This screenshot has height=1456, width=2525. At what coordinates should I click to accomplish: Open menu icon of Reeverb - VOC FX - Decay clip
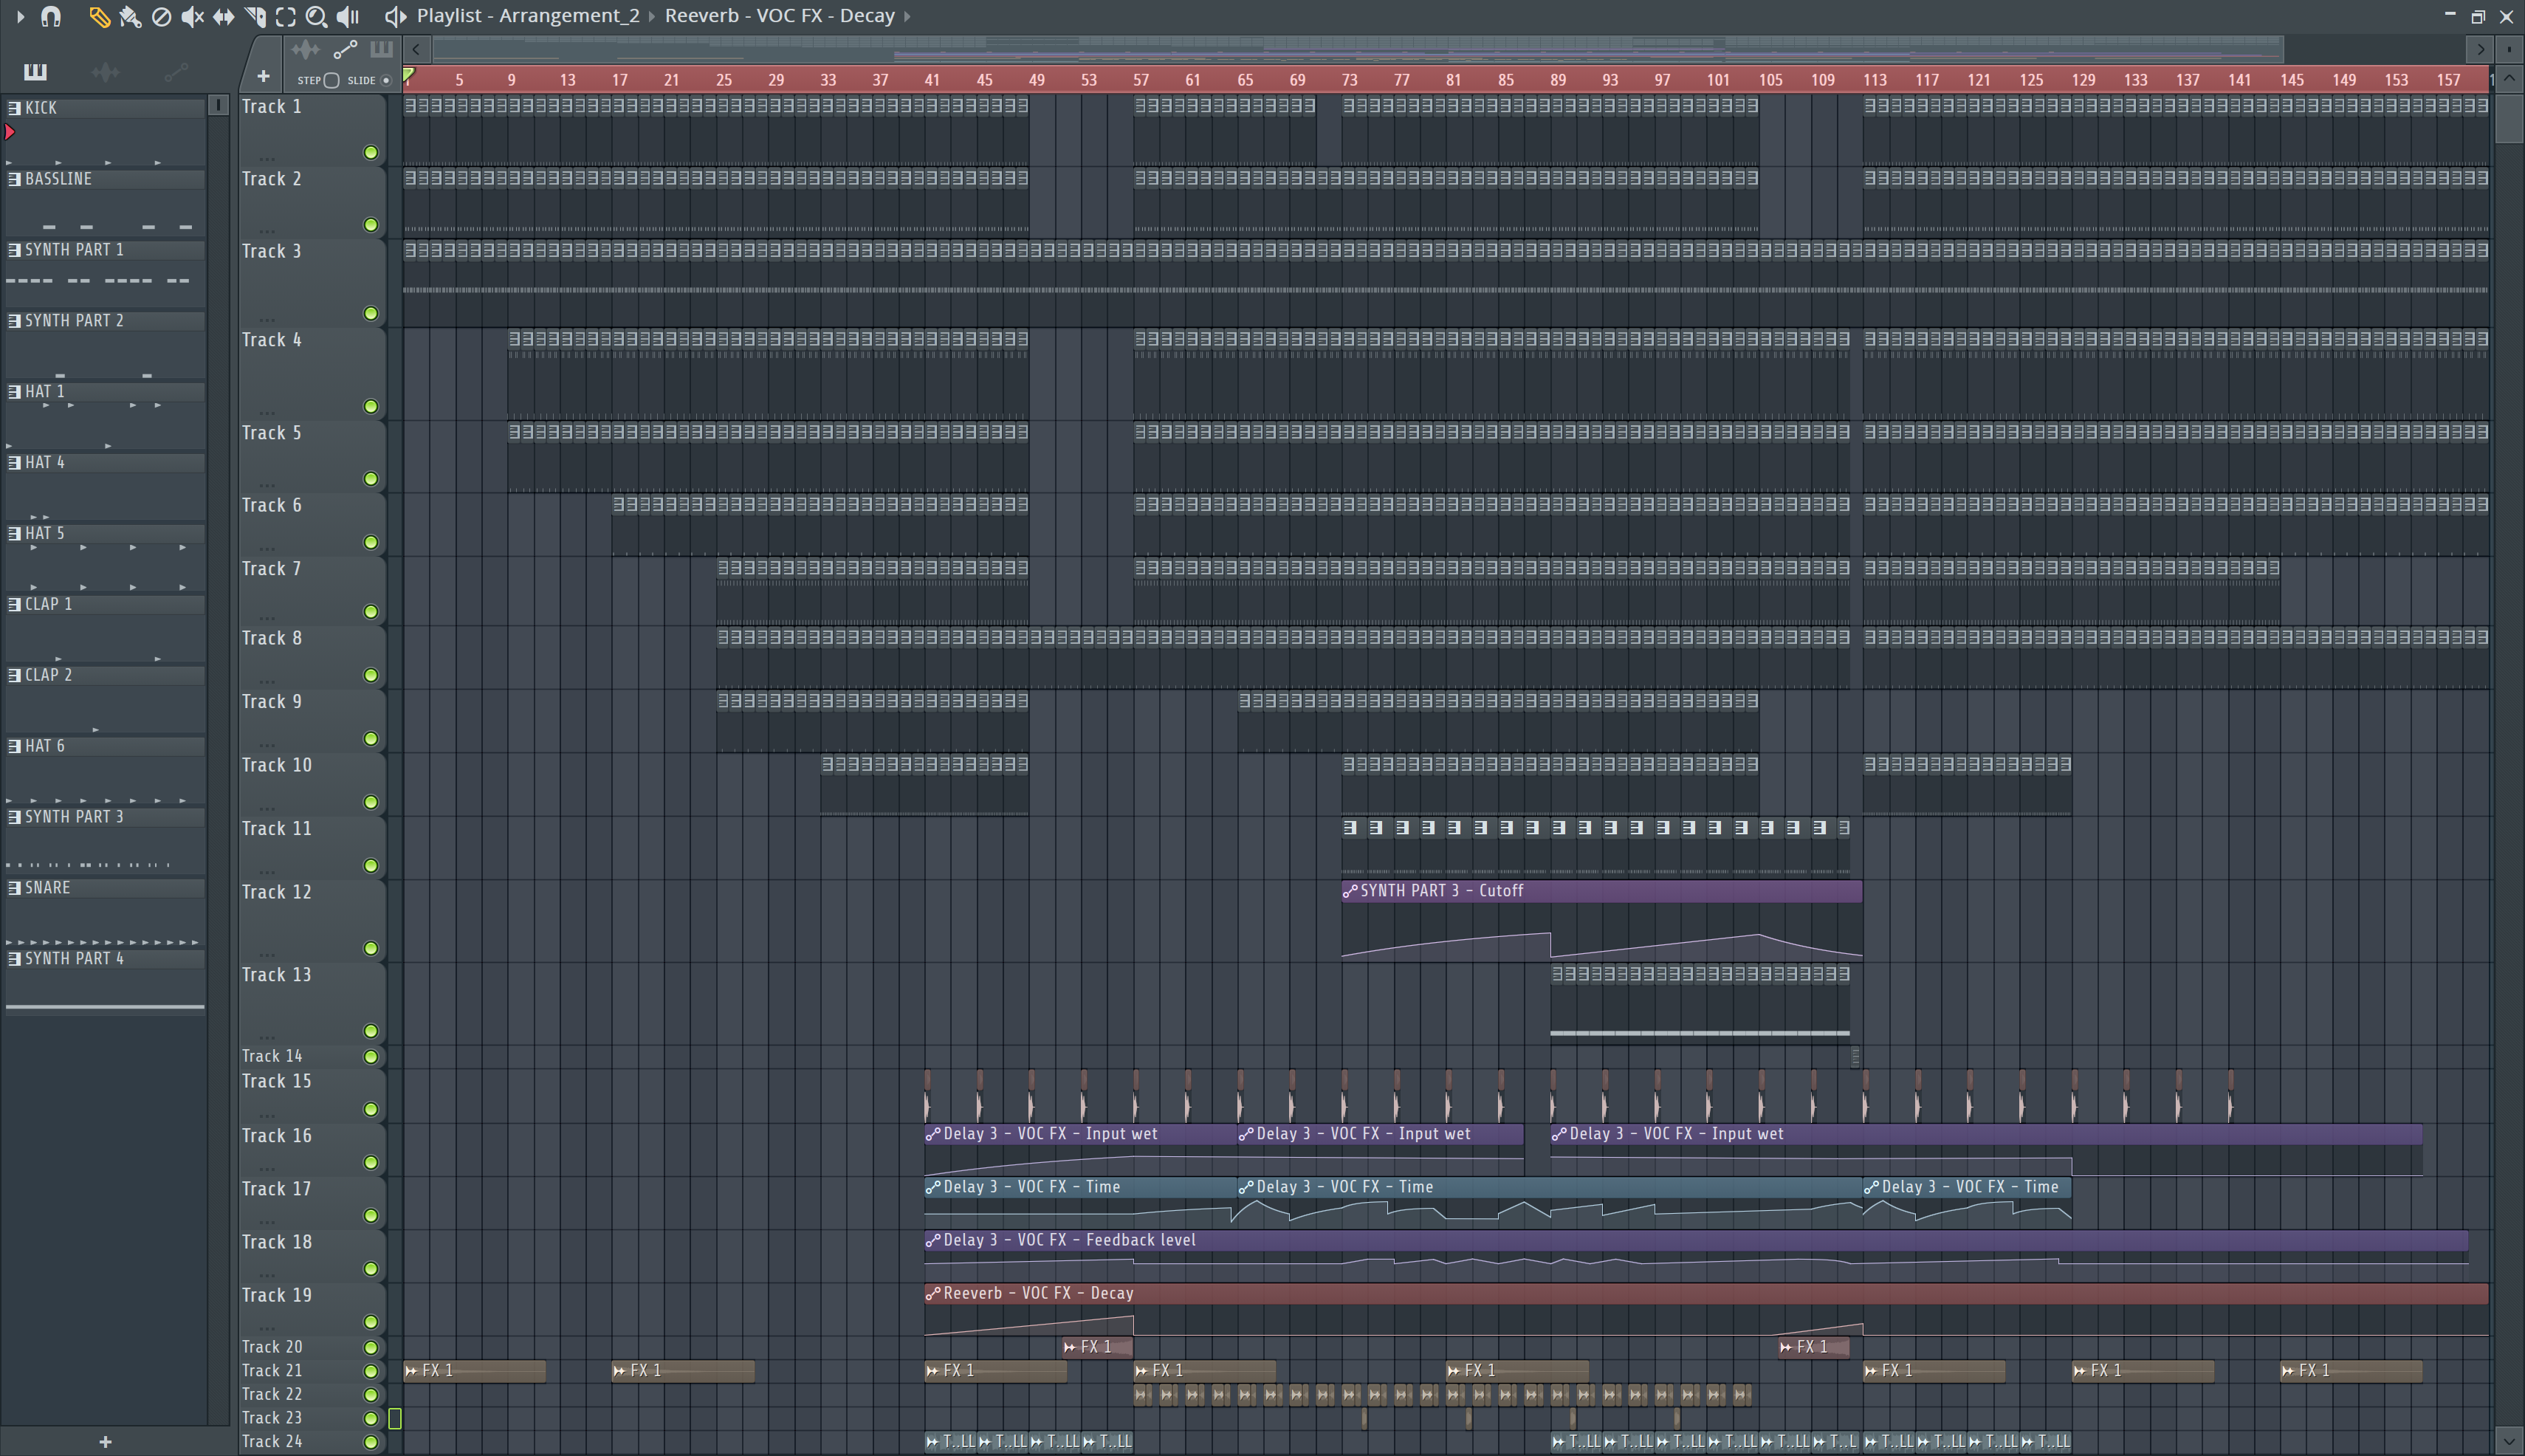click(x=933, y=1294)
